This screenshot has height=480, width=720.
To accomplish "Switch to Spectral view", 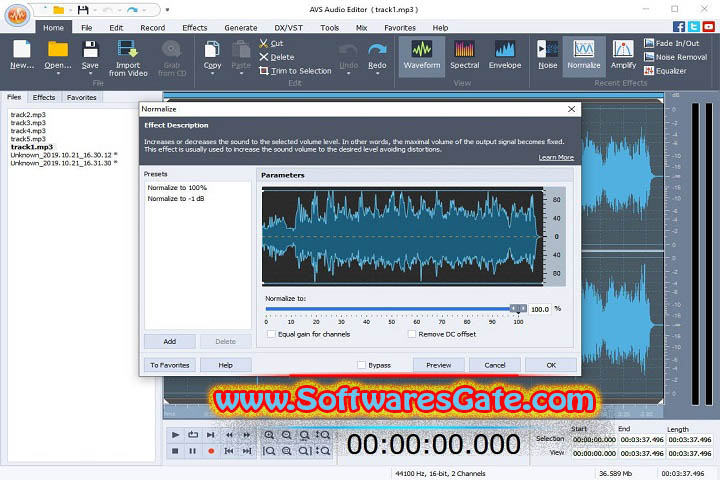I will [464, 55].
